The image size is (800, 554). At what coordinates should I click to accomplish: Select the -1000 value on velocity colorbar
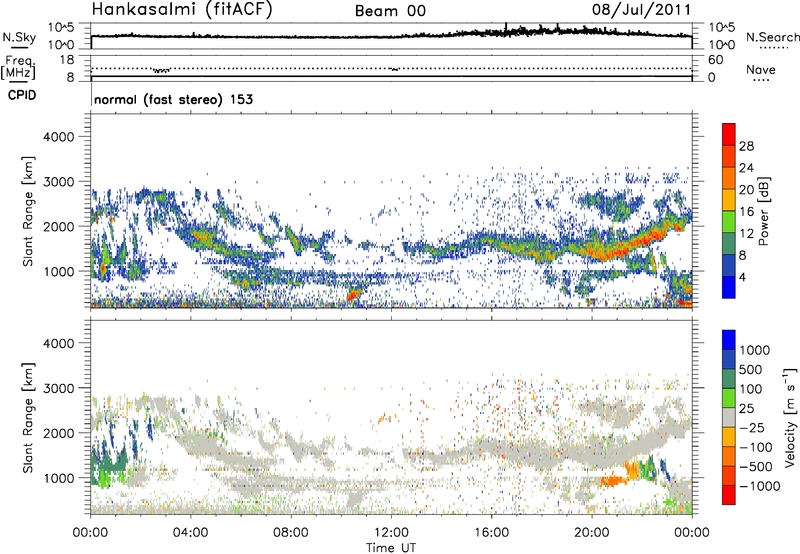click(759, 486)
